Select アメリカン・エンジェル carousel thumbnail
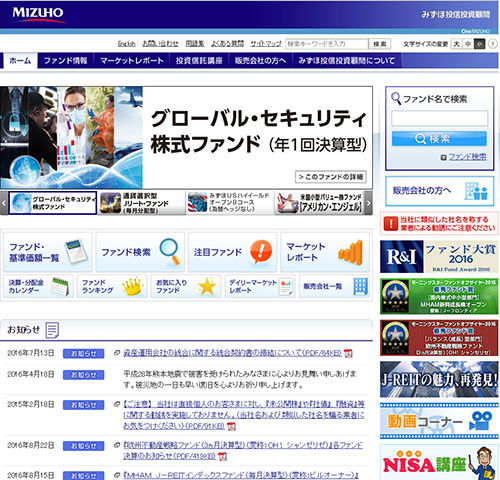The height and width of the screenshot is (480, 500). click(x=319, y=203)
